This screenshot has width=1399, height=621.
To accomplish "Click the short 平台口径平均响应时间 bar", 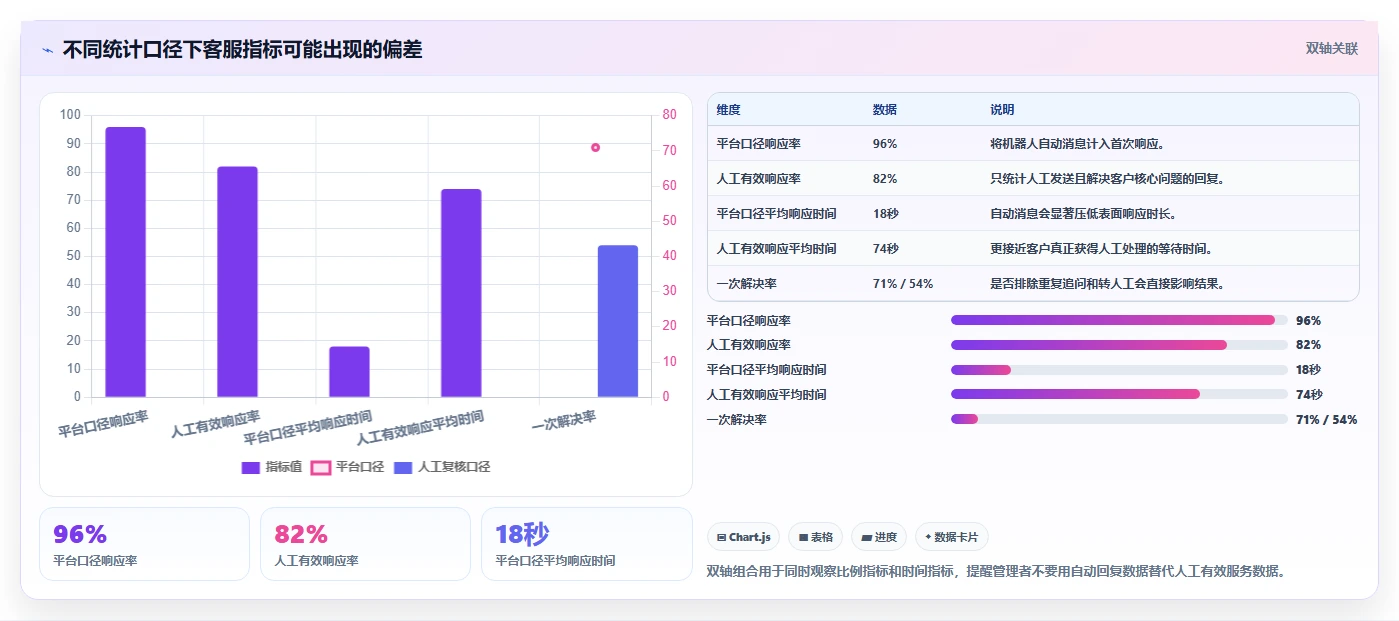I will tap(349, 372).
